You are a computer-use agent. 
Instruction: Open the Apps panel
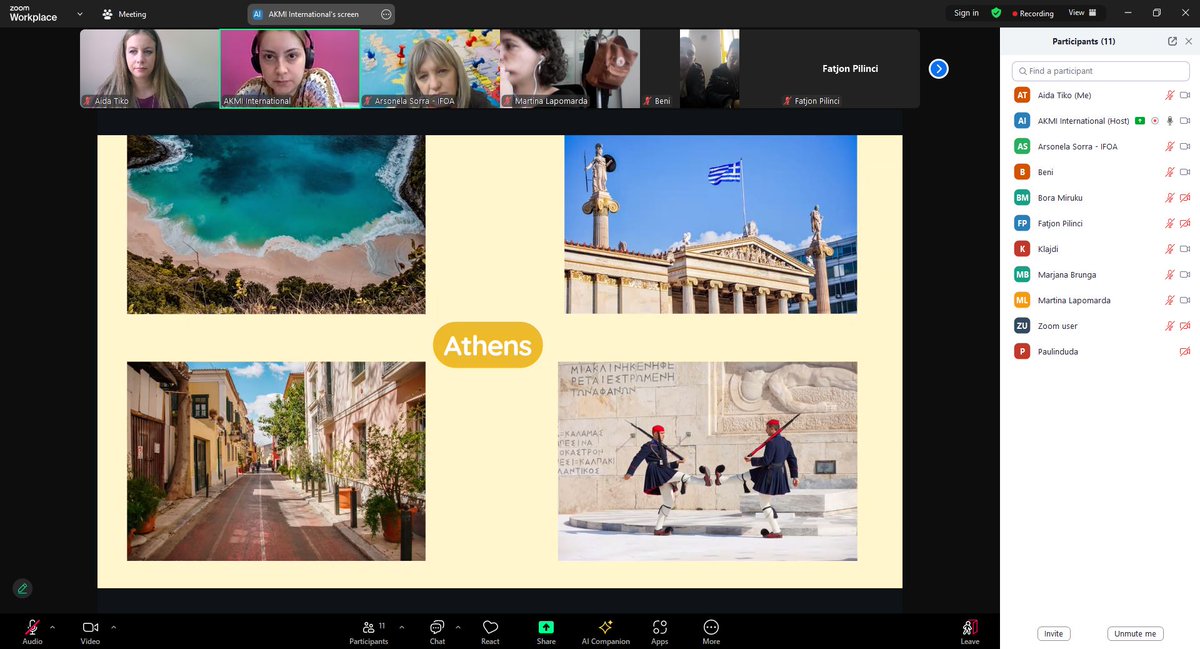(x=659, y=627)
